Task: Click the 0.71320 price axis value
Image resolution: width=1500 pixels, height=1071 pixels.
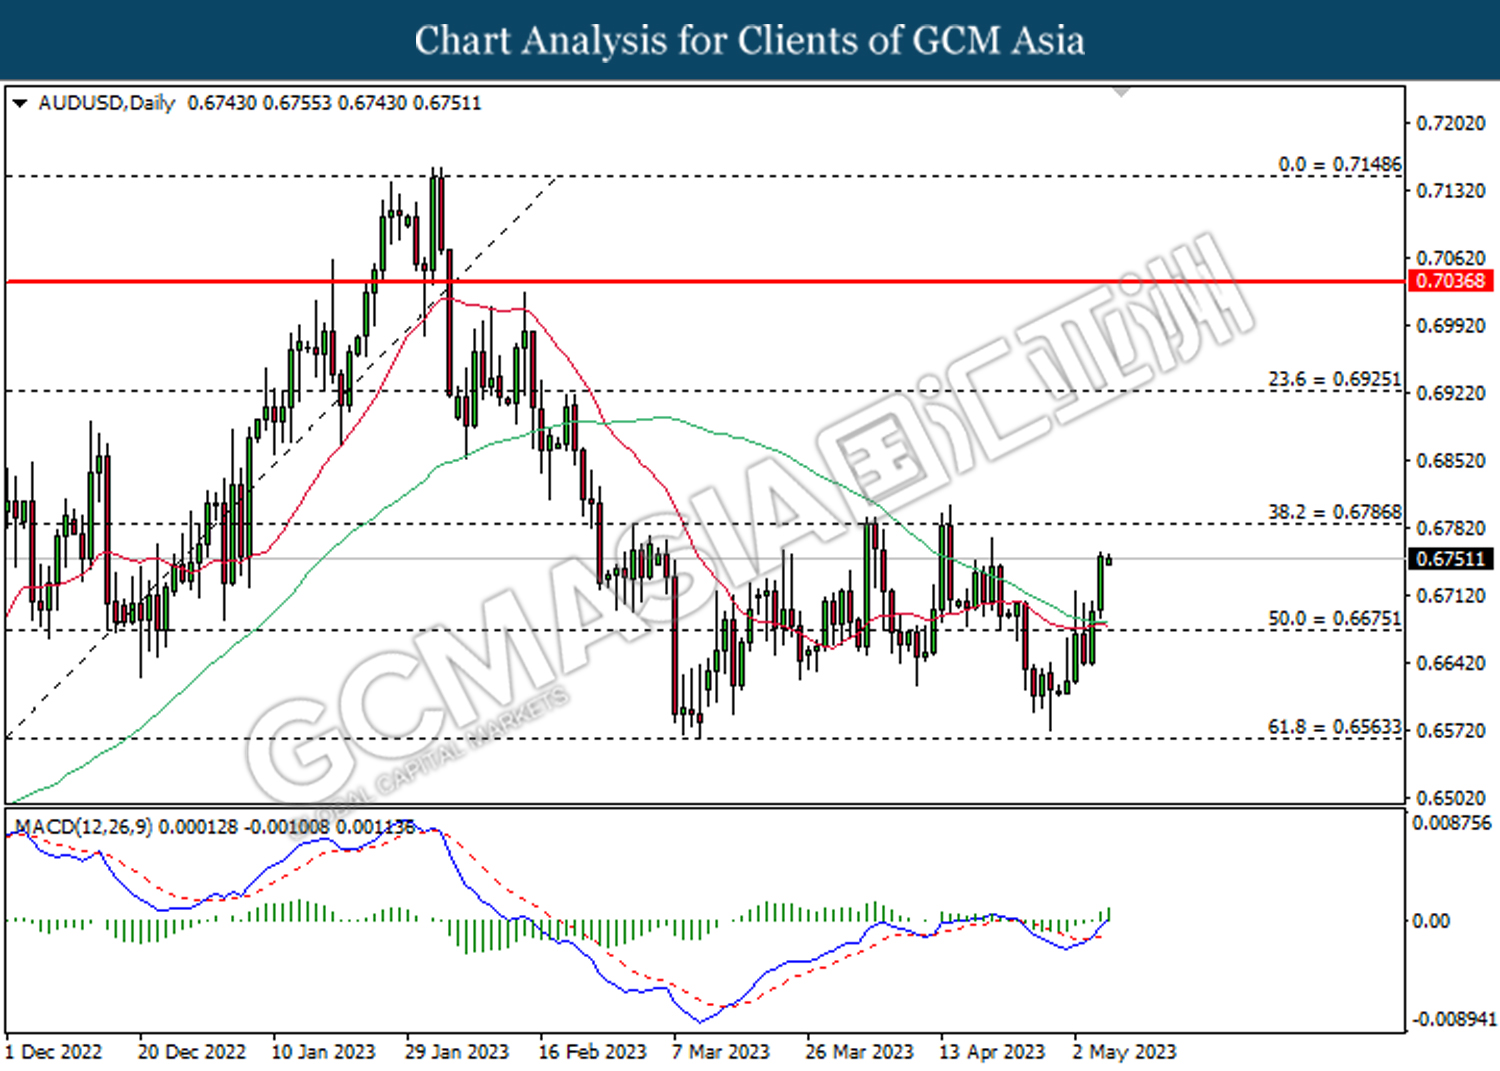Action: click(1451, 190)
